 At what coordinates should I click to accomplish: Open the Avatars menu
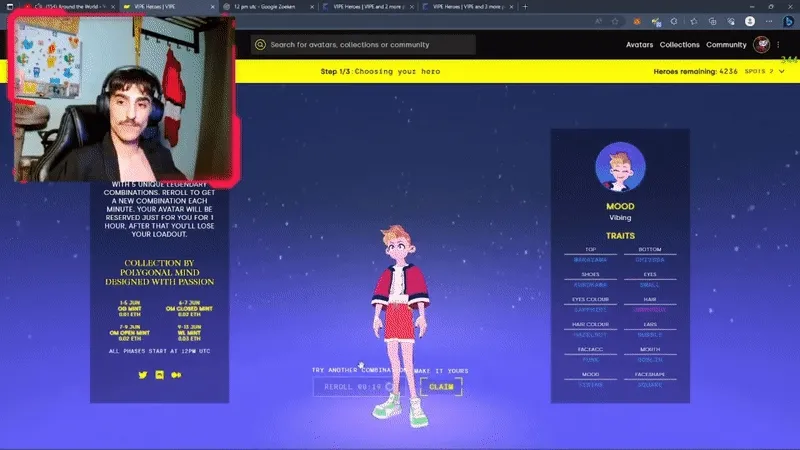point(639,45)
